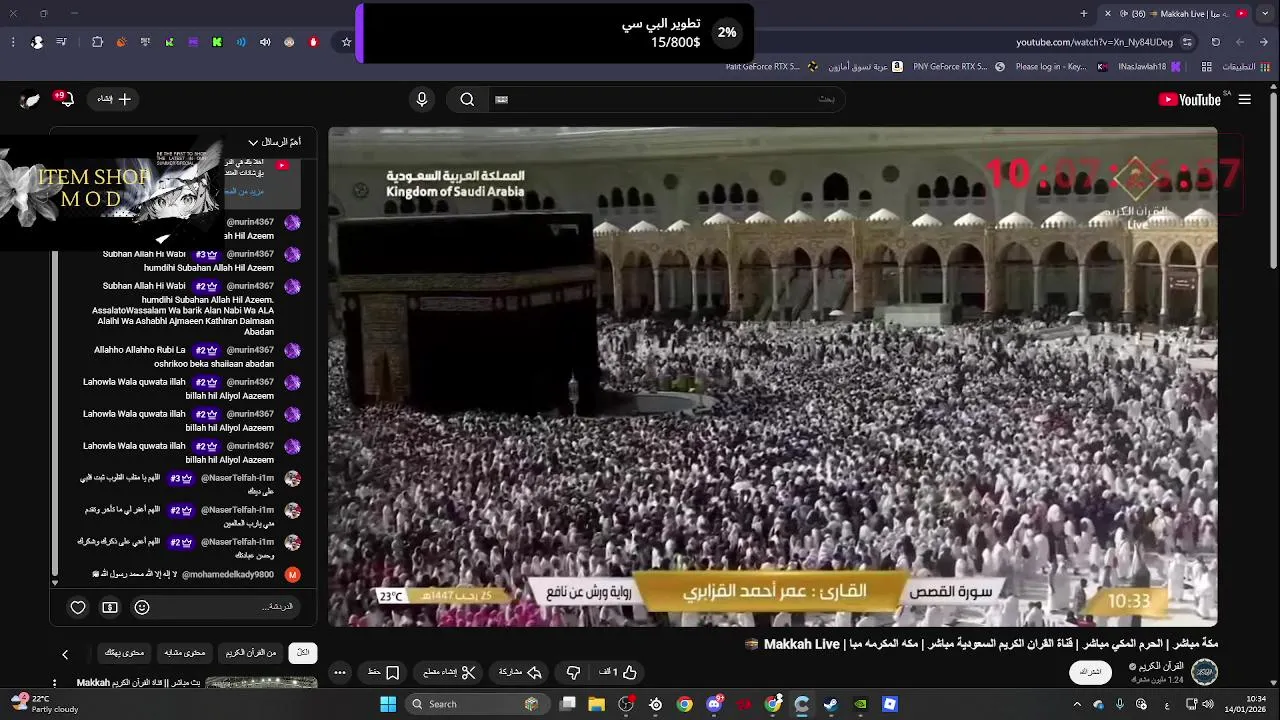The width and height of the screenshot is (1280, 720).
Task: Open a new browser tab
Action: (1084, 13)
